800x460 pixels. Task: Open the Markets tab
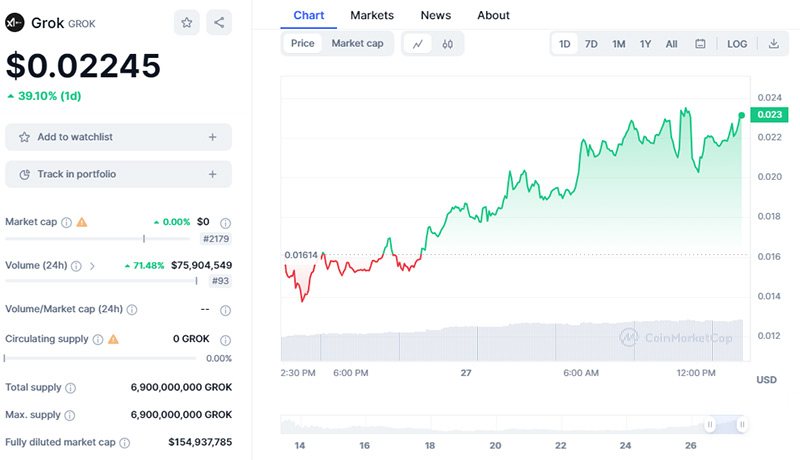coord(372,15)
